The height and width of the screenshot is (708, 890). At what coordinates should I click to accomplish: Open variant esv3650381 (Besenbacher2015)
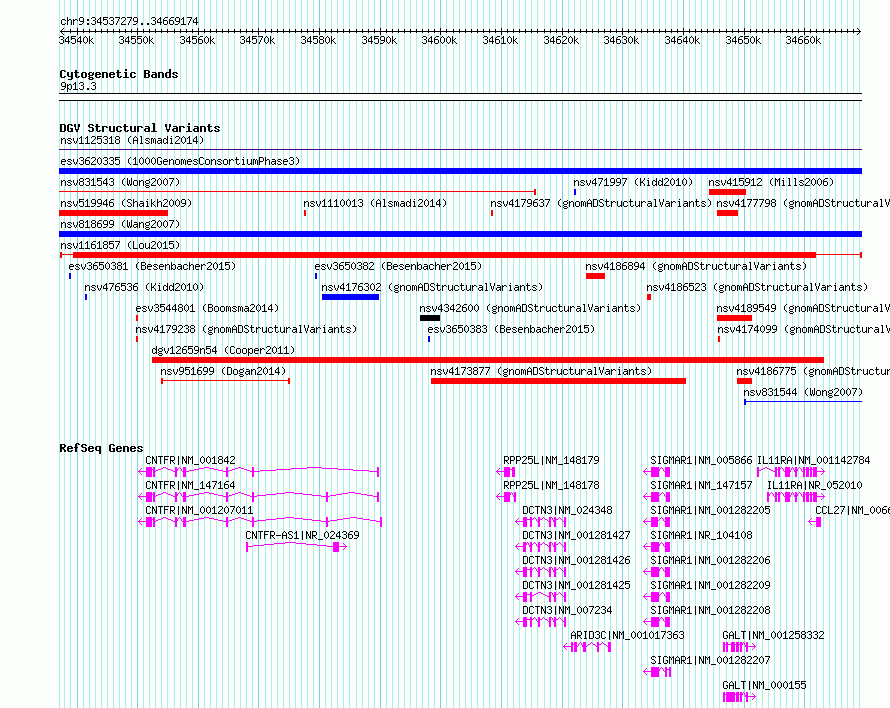[x=152, y=266]
